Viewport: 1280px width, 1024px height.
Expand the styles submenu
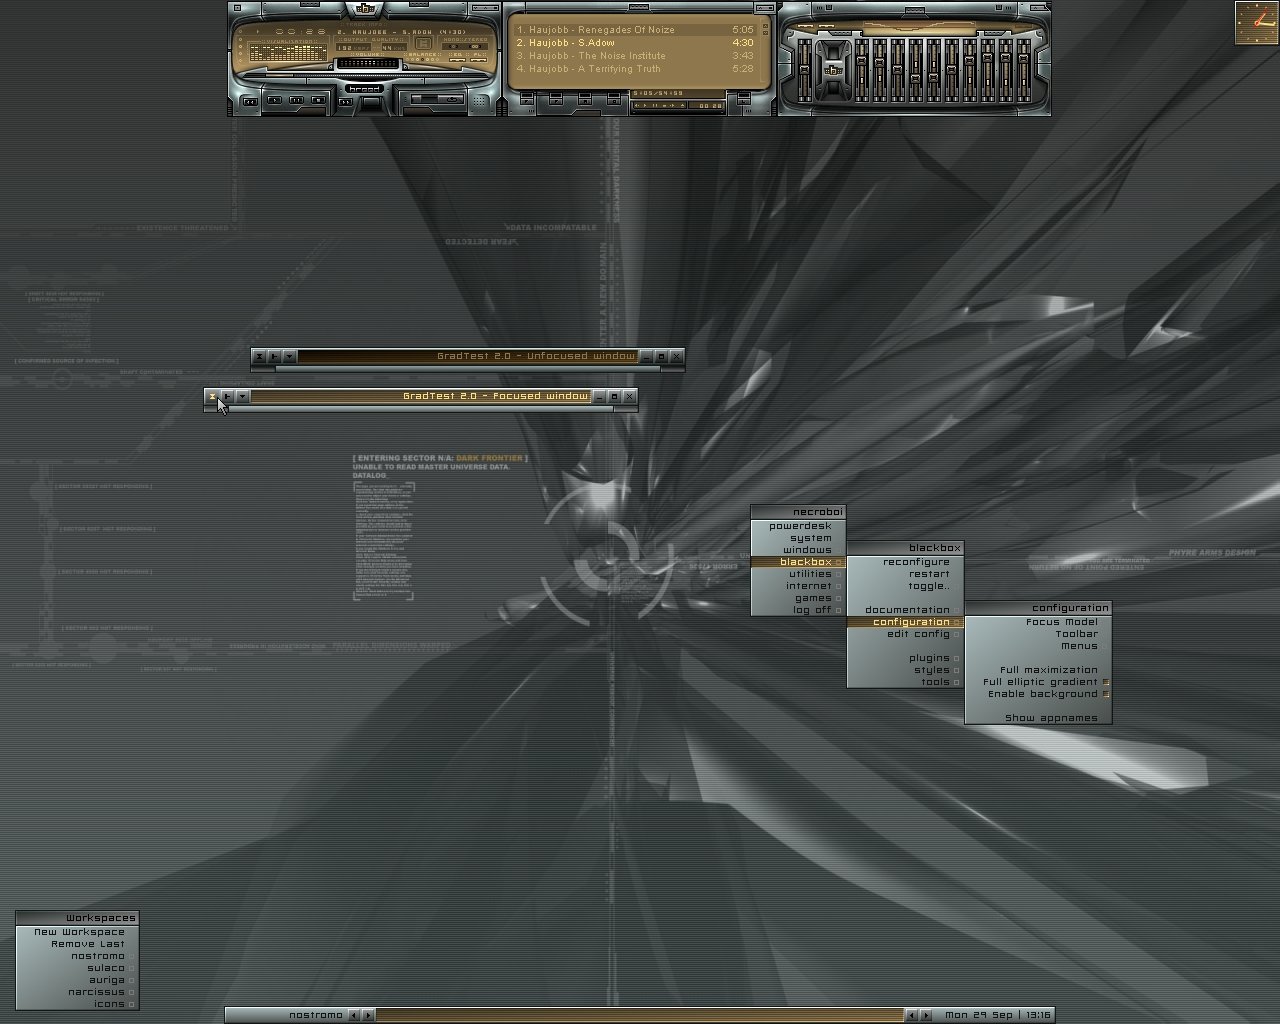click(905, 670)
